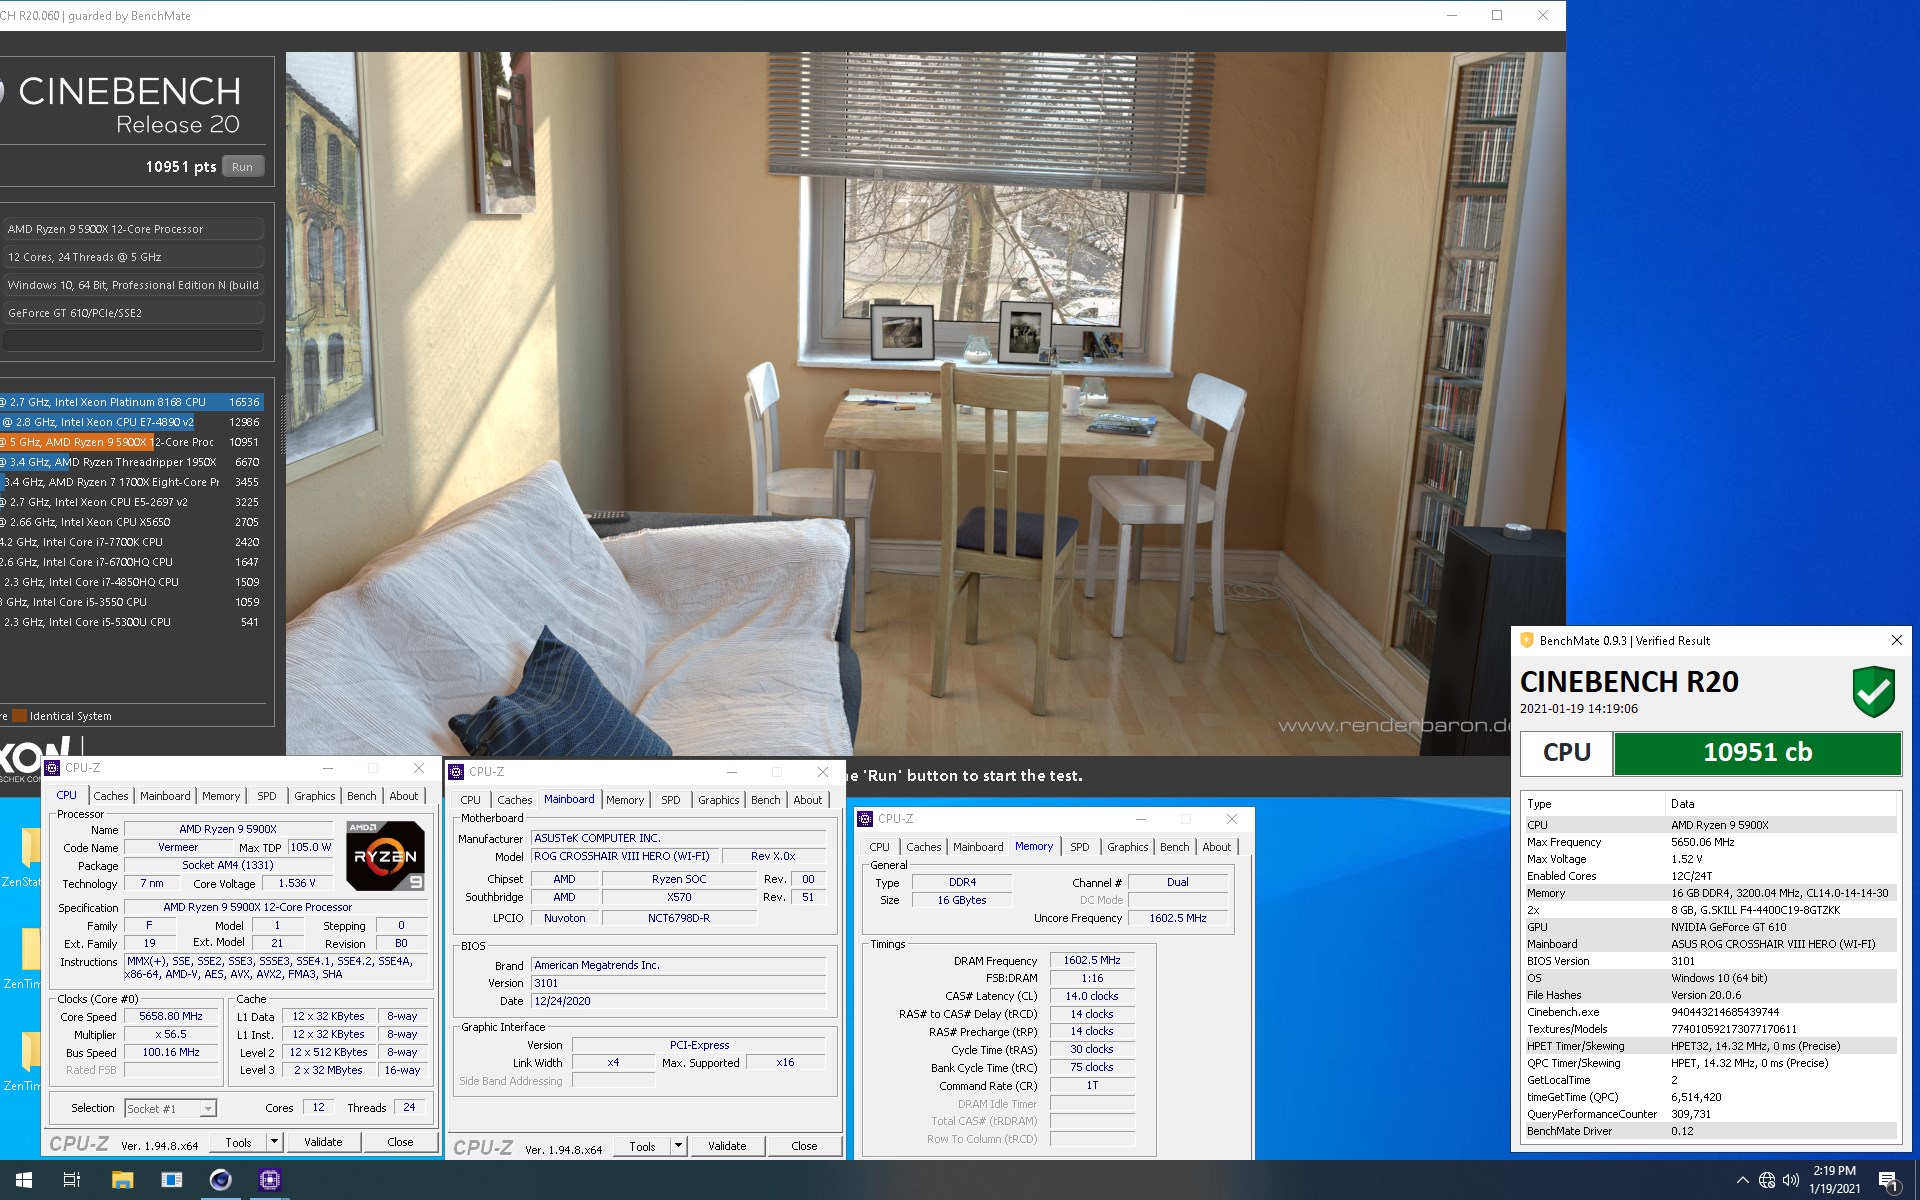The width and height of the screenshot is (1920, 1200).
Task: Open the ZenStat desktop folder icon
Action: pos(22,856)
